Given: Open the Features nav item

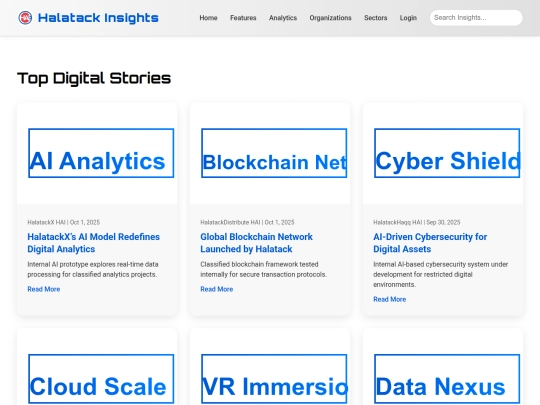Looking at the screenshot, I should point(243,18).
